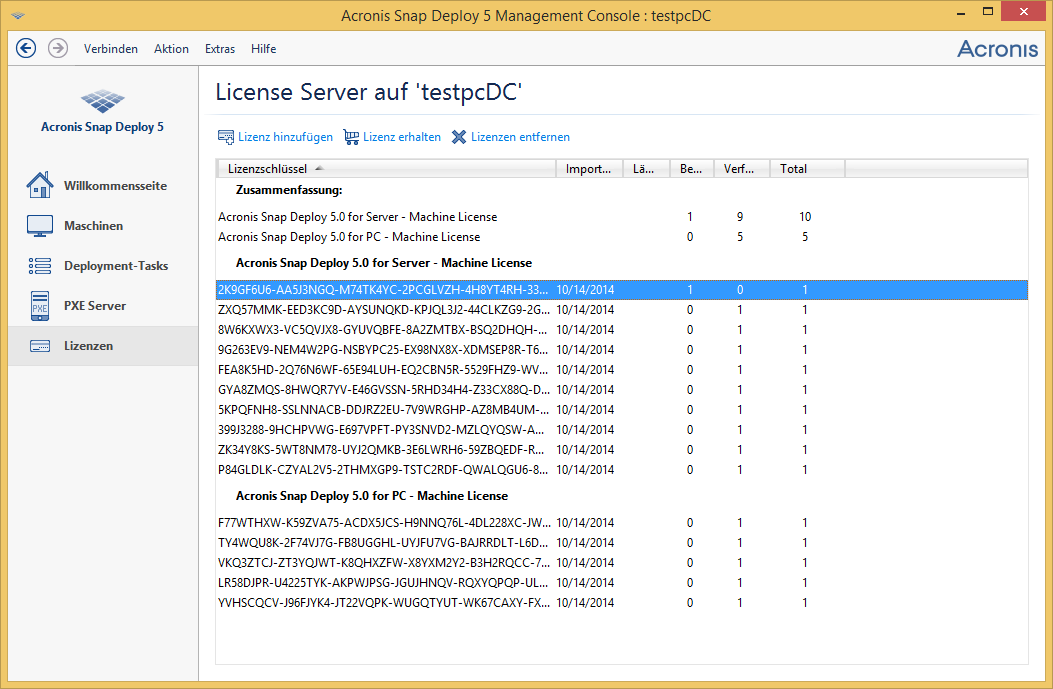Click the forward navigation arrow icon
The image size is (1053, 689).
pyautogui.click(x=58, y=48)
